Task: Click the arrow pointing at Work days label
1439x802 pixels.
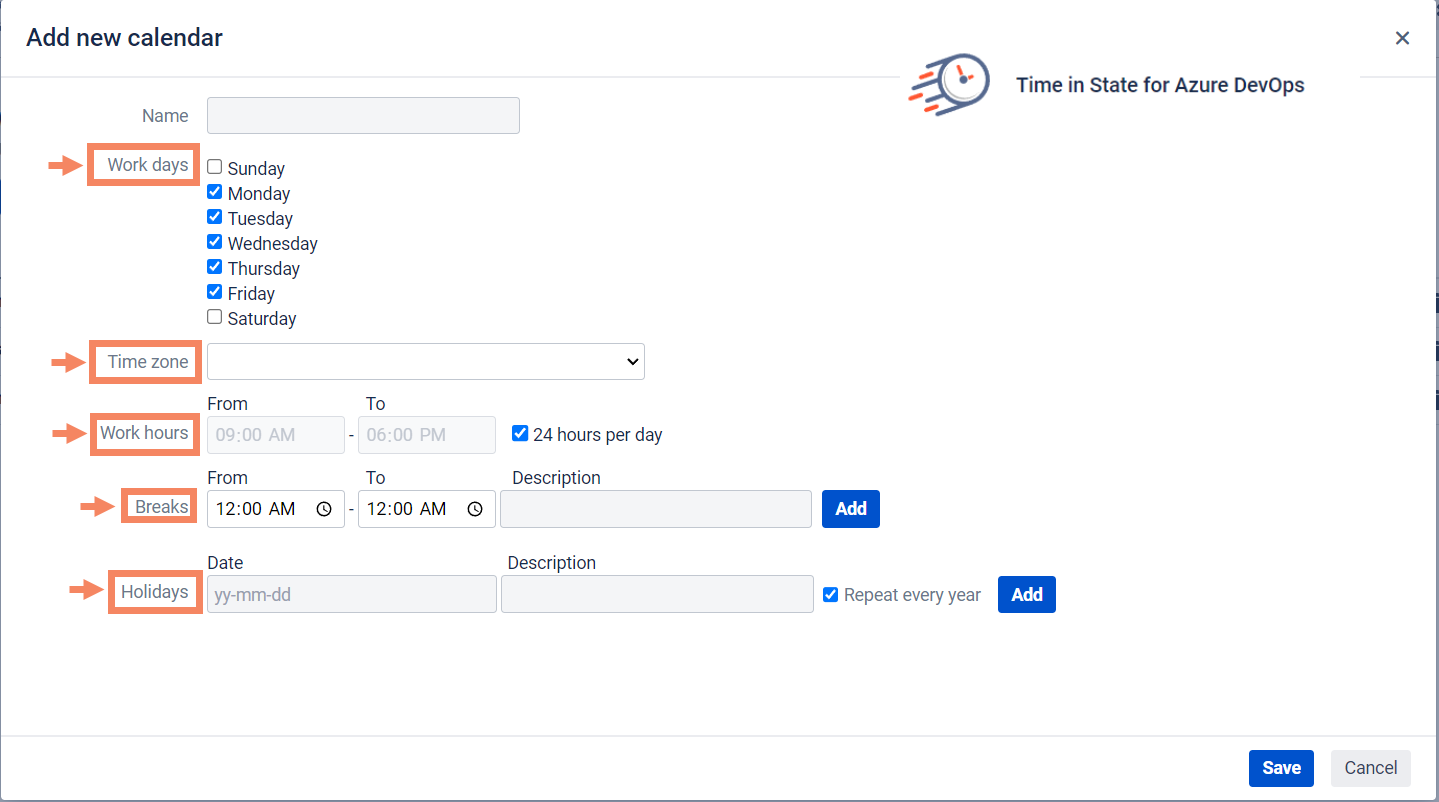Action: 63,165
